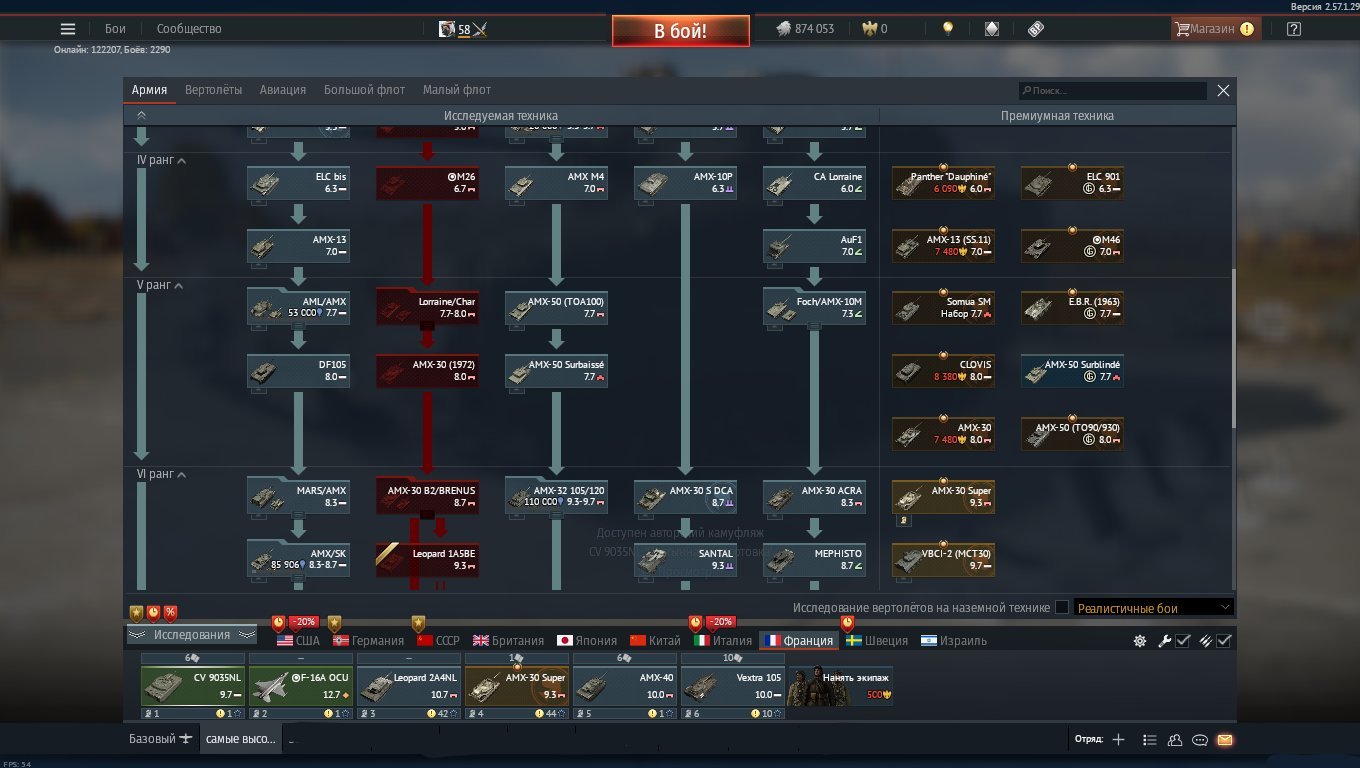The image size is (1360, 768).
Task: Click the research tree vertical scrollbar
Action: [x=1234, y=345]
